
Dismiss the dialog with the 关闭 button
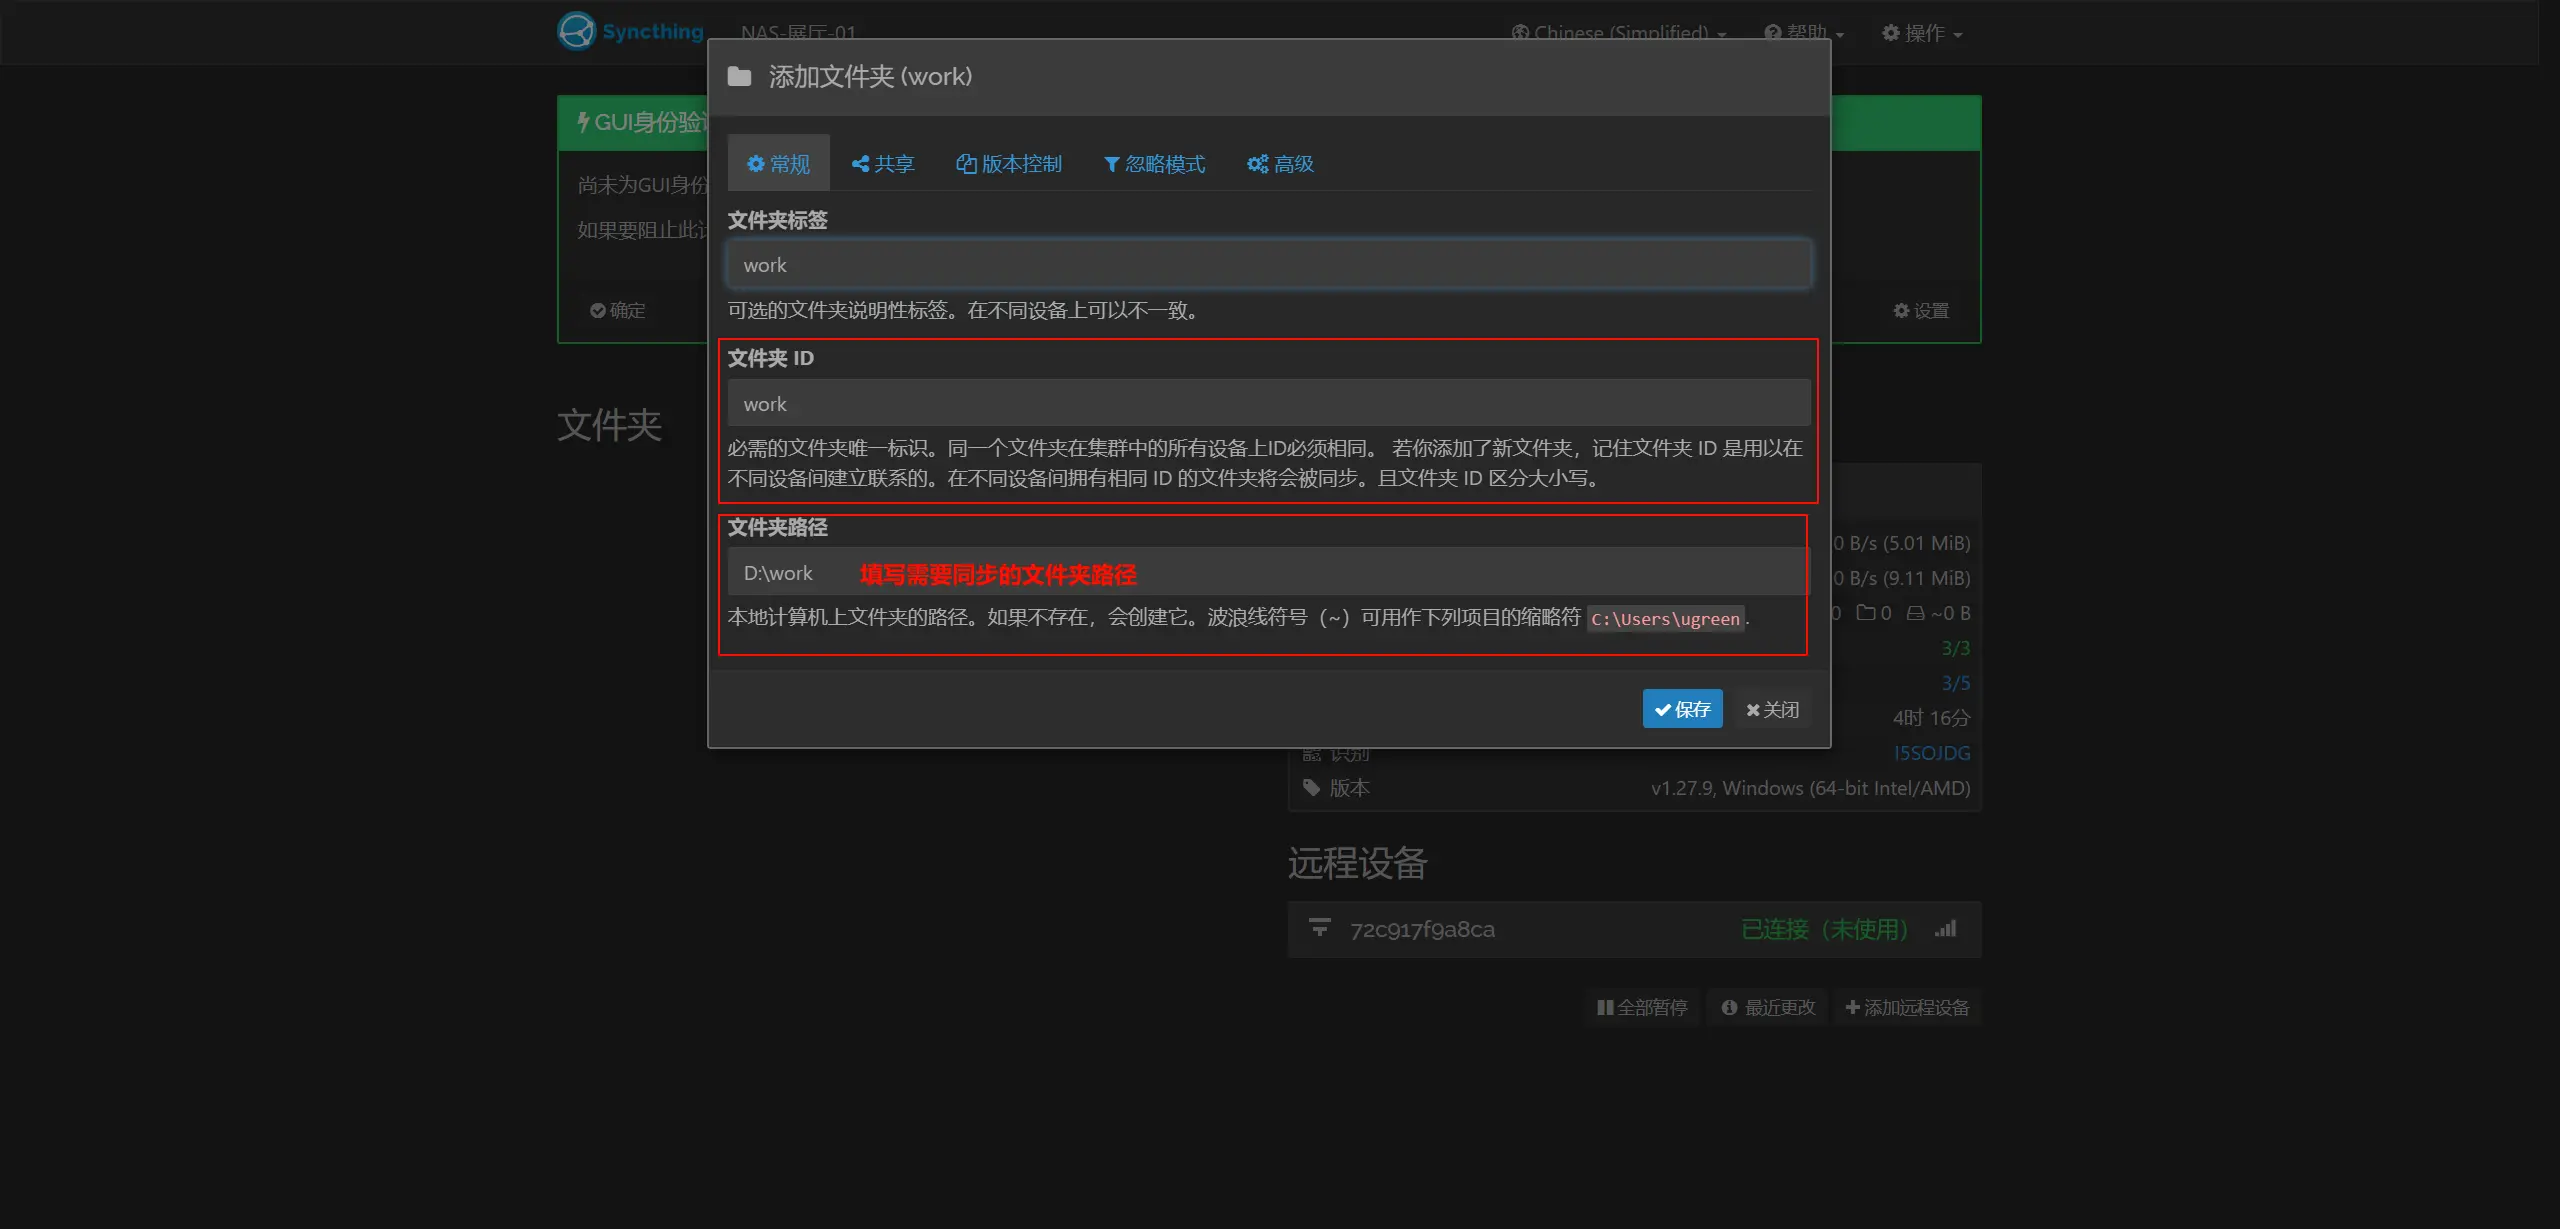point(1770,709)
